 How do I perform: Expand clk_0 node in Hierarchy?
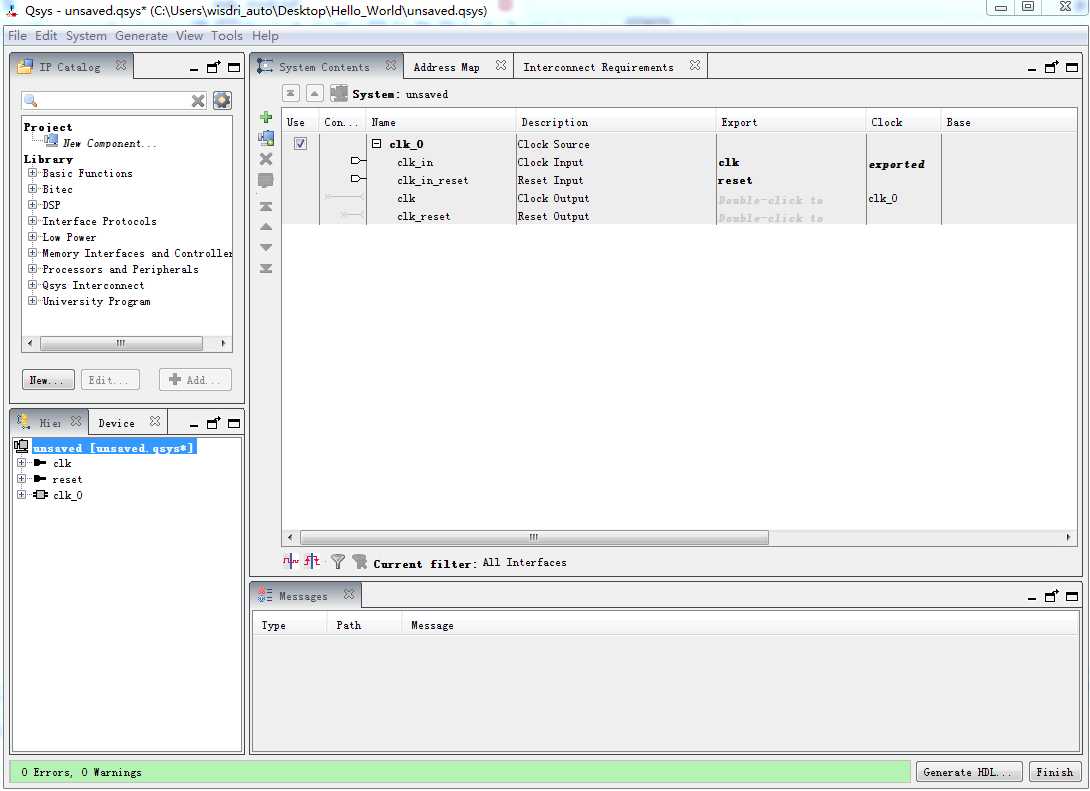pos(22,494)
